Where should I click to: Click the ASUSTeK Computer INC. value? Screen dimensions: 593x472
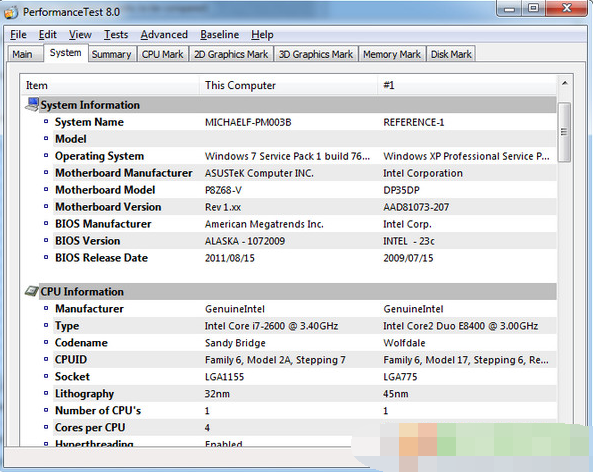[259, 173]
